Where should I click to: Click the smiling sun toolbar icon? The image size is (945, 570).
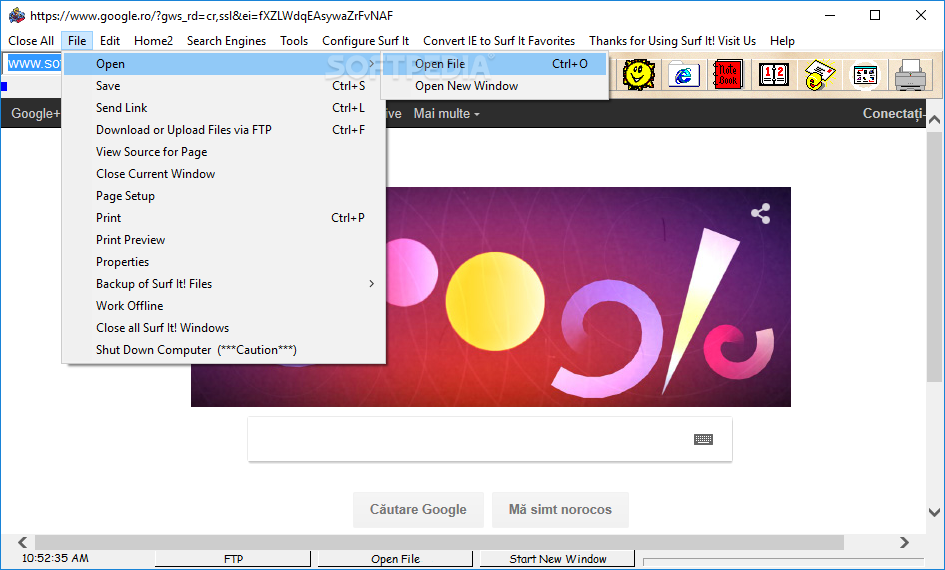coord(638,75)
